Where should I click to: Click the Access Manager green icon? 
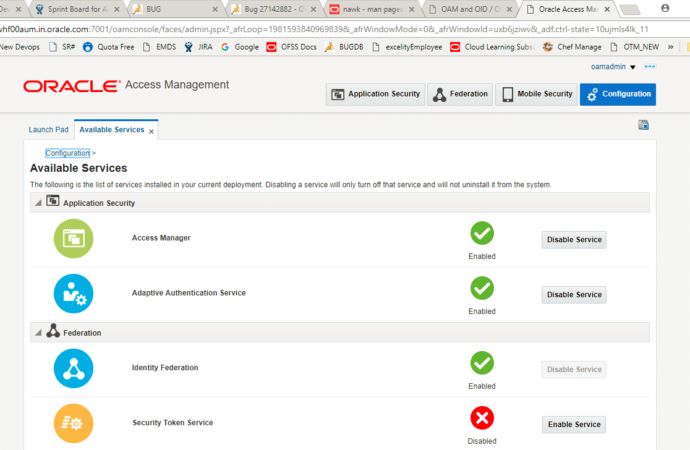click(x=73, y=238)
